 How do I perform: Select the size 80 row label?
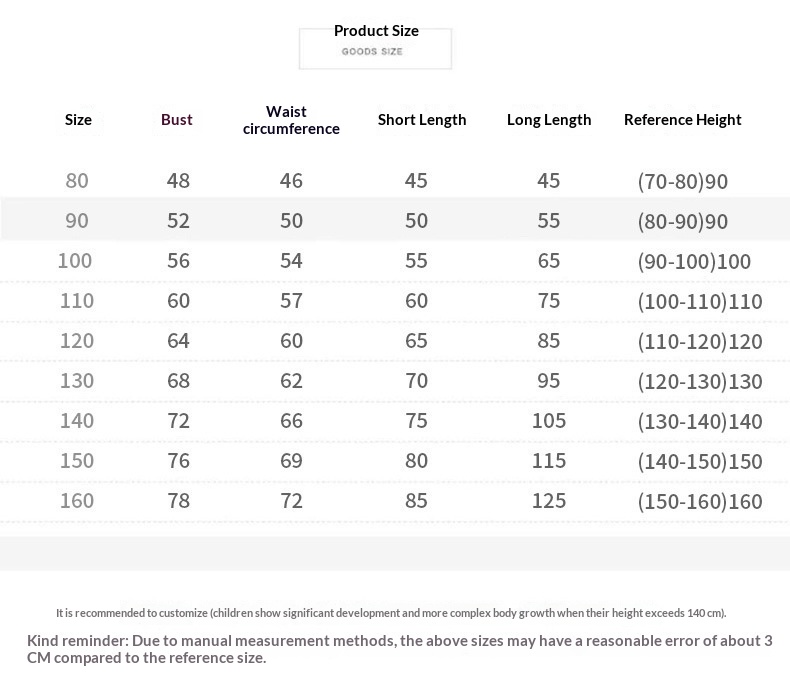[x=77, y=181]
